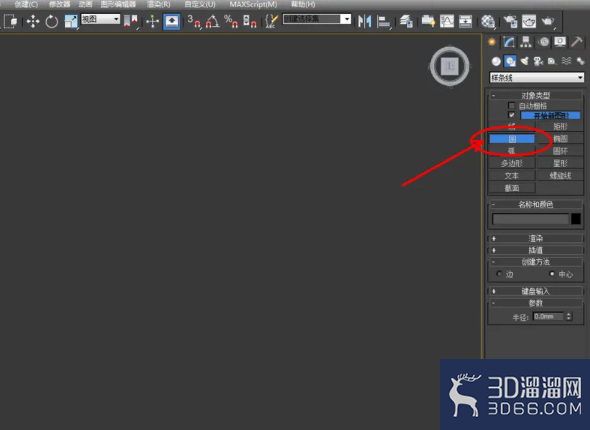
Task: Click the 圆 shape button
Action: (512, 139)
